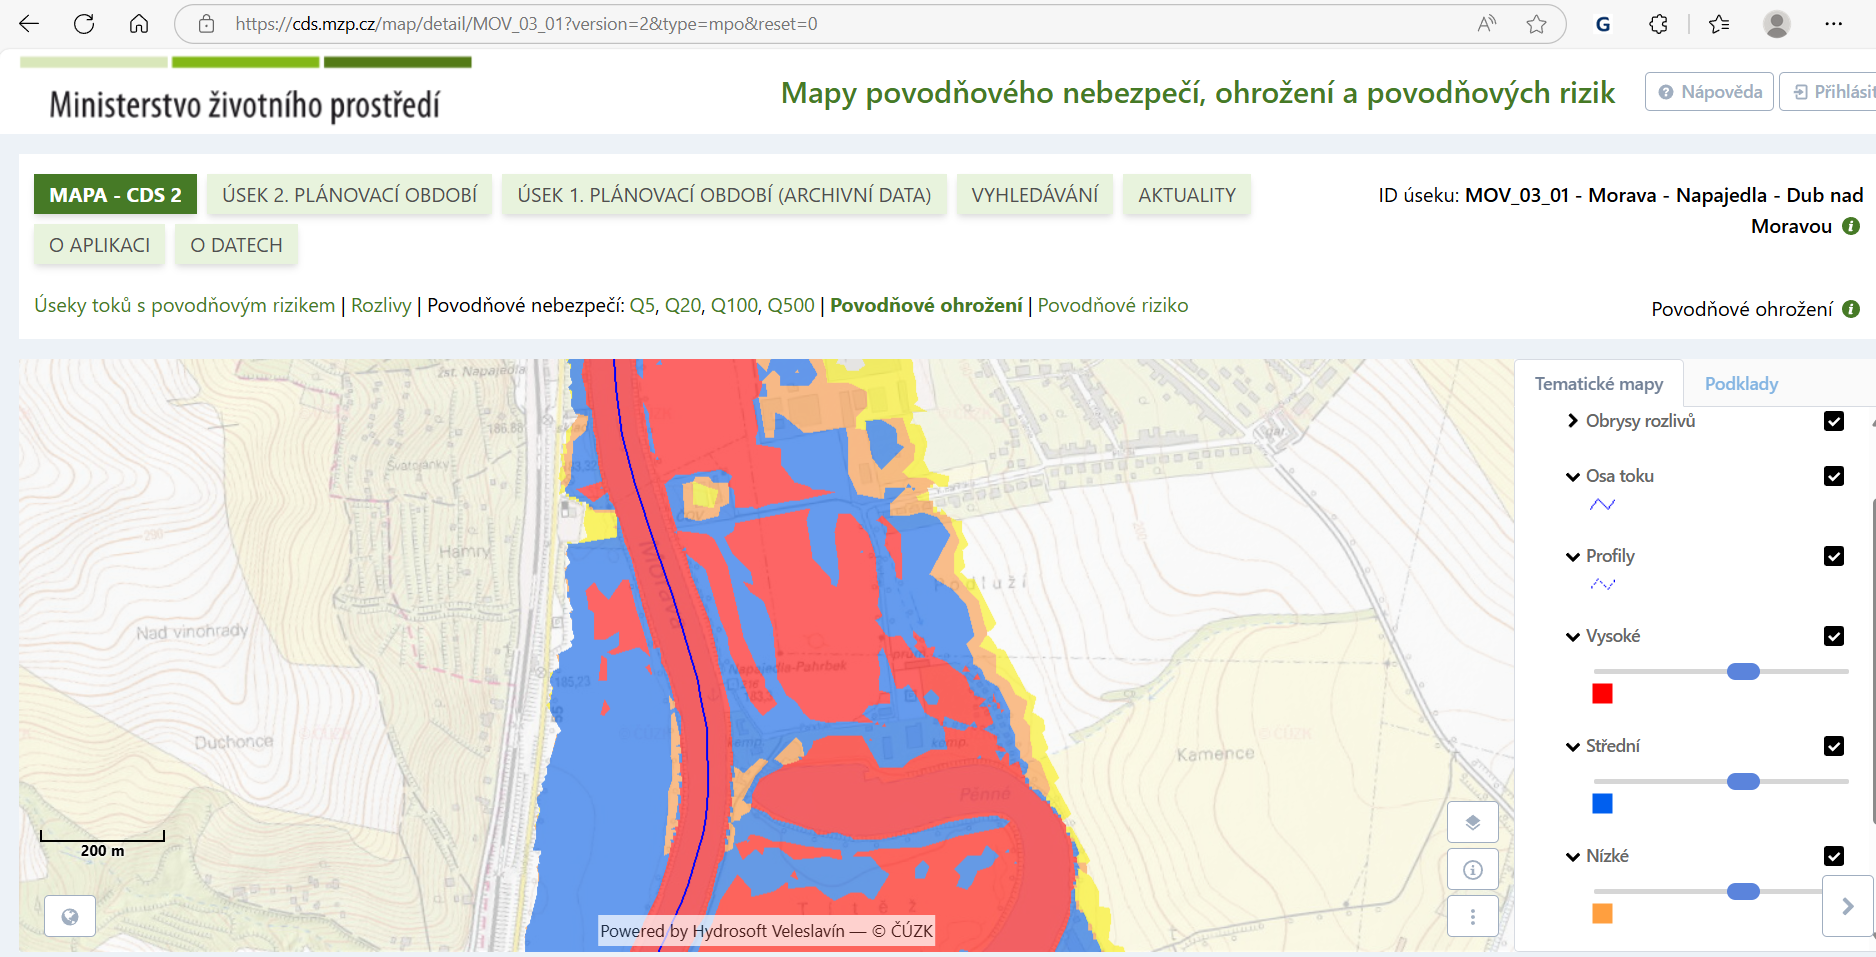This screenshot has width=1876, height=957.
Task: Switch to the Podklady tab
Action: point(1740,384)
